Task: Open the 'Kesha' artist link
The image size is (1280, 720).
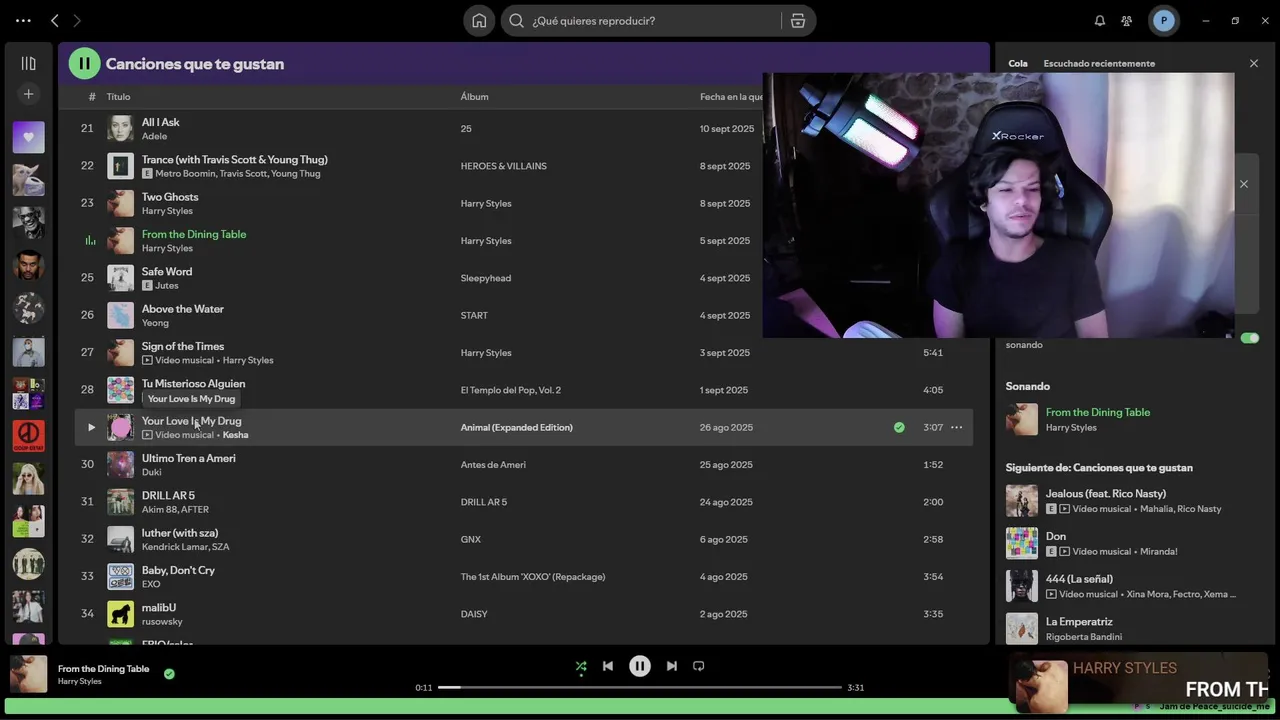Action: tap(235, 435)
